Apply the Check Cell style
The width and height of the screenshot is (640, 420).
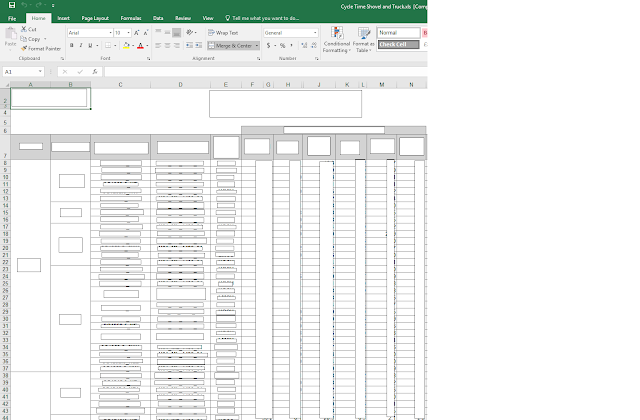click(398, 44)
